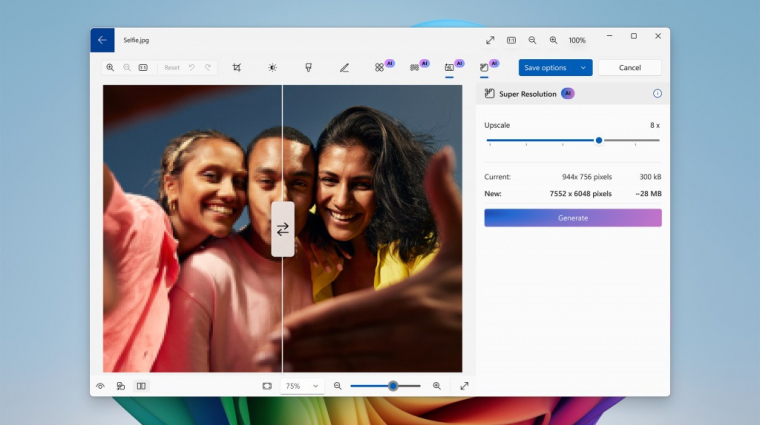Click the title bar zoom in magnifier

coord(553,40)
